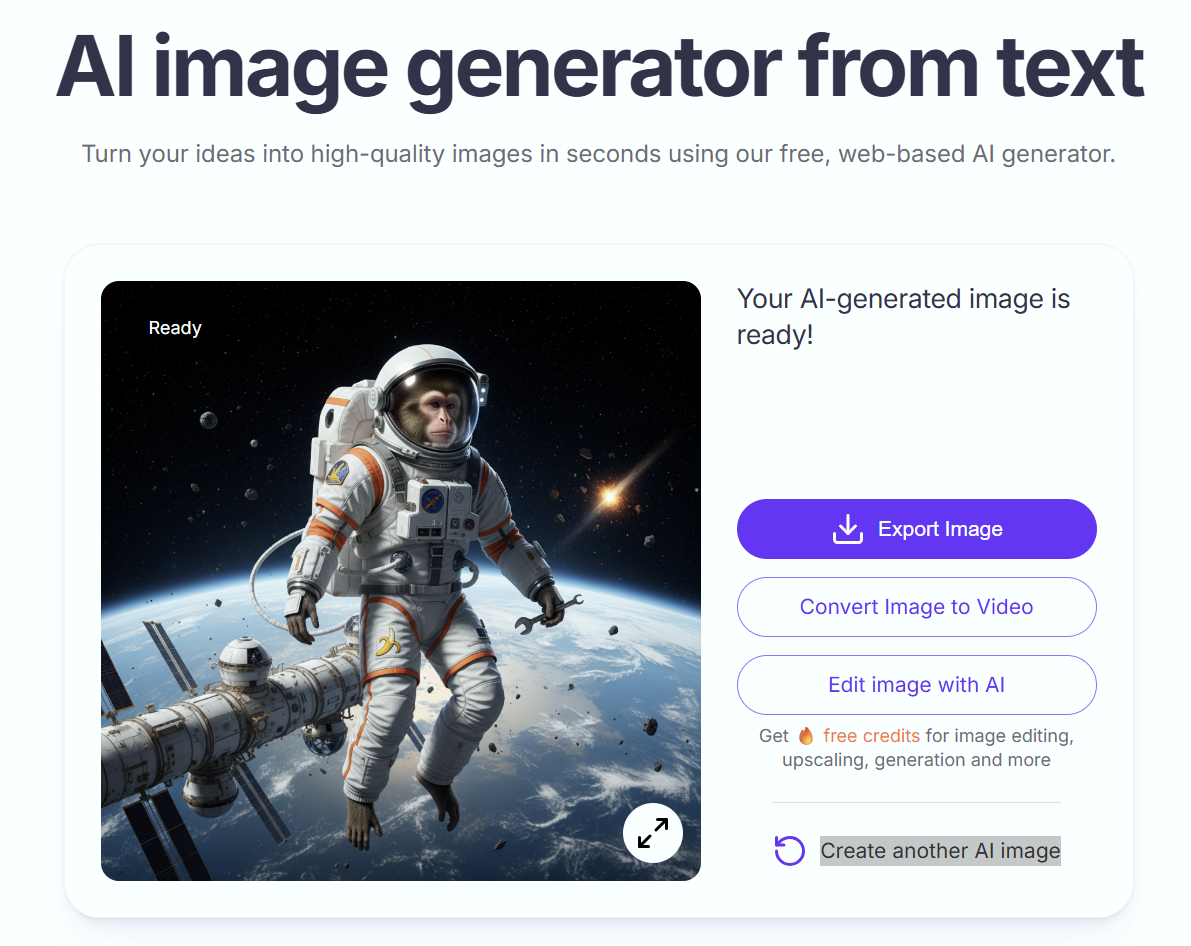This screenshot has height=946, width=1191.
Task: Select Create another AI image
Action: pyautogui.click(x=940, y=850)
